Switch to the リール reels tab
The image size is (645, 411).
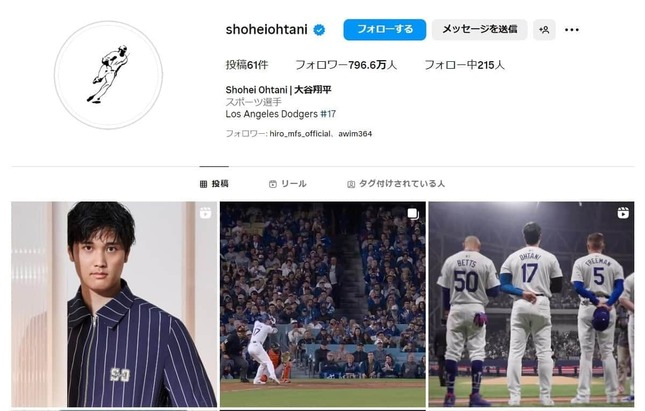[x=288, y=184]
